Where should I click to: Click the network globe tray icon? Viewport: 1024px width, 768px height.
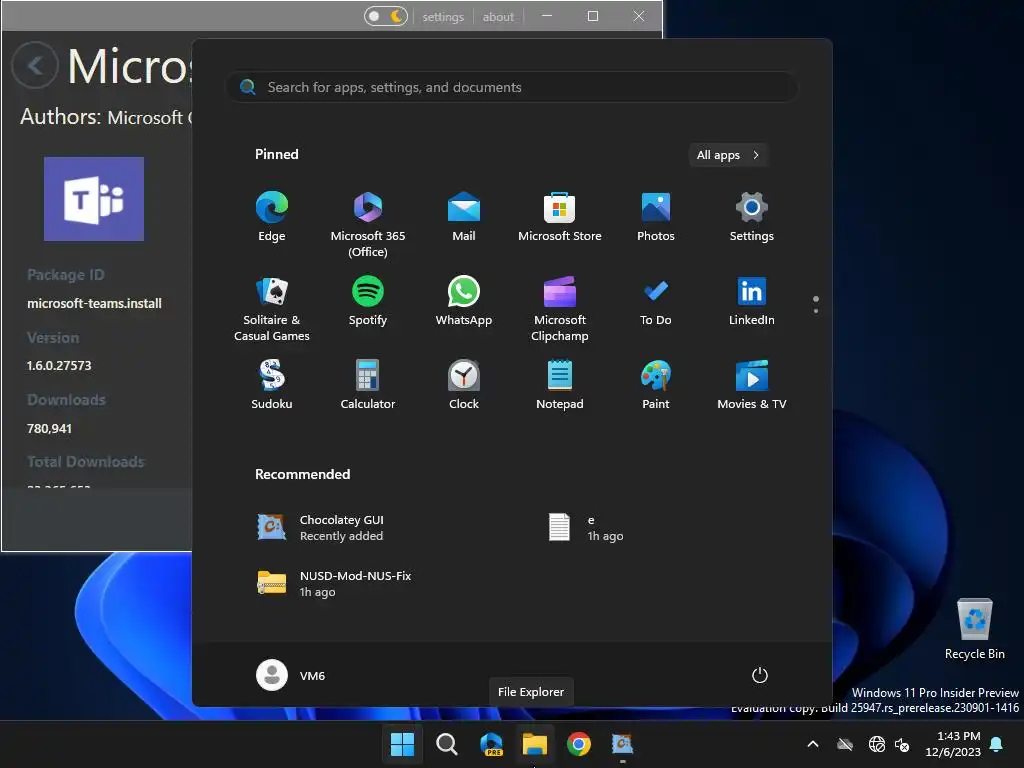876,744
